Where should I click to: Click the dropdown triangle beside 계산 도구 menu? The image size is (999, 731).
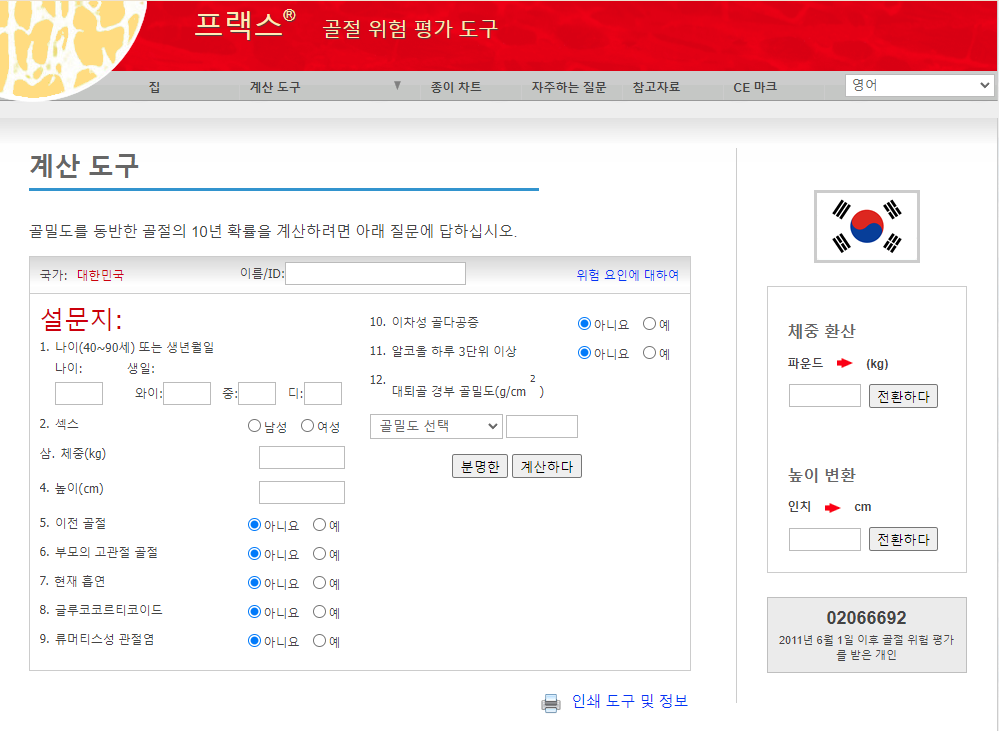click(x=397, y=85)
